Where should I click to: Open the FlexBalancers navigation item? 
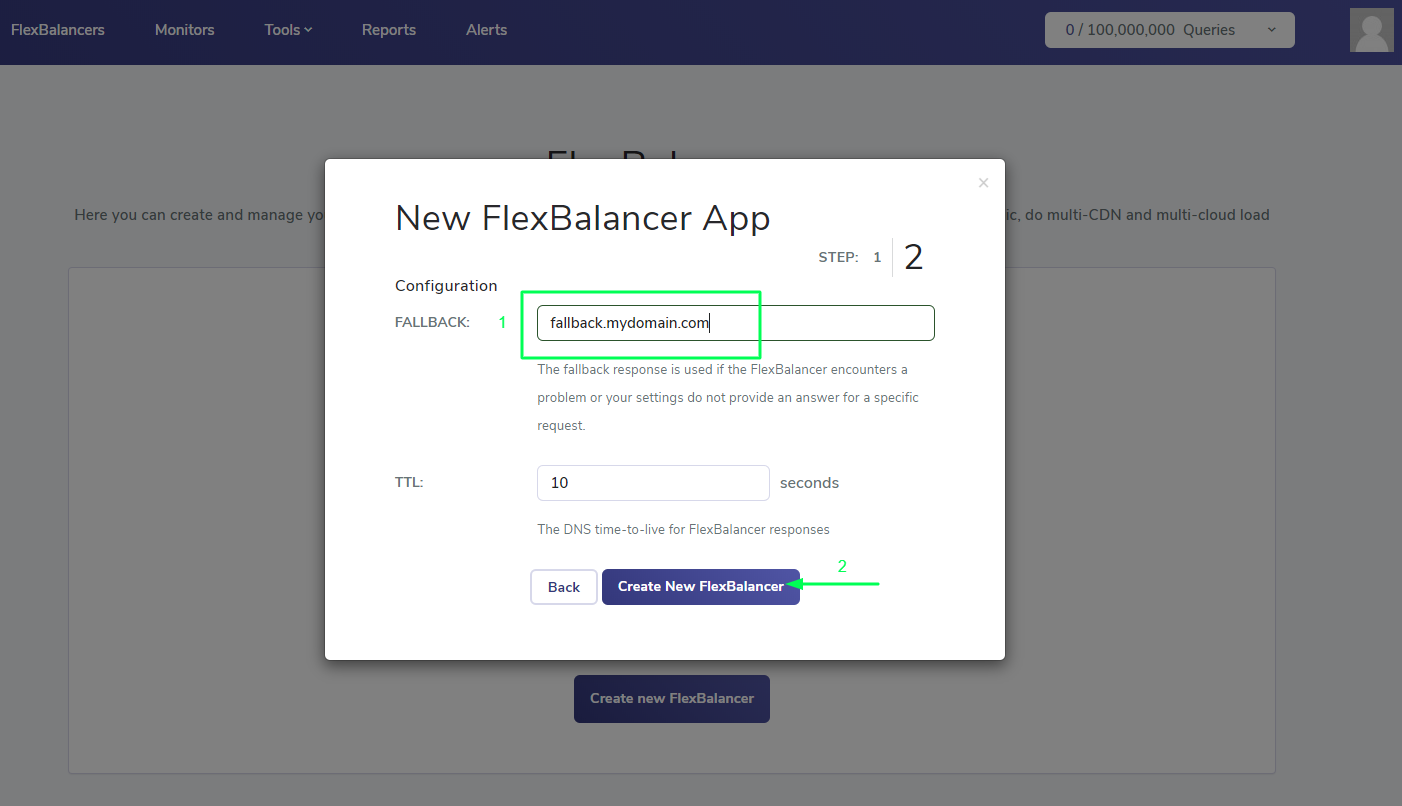point(58,30)
